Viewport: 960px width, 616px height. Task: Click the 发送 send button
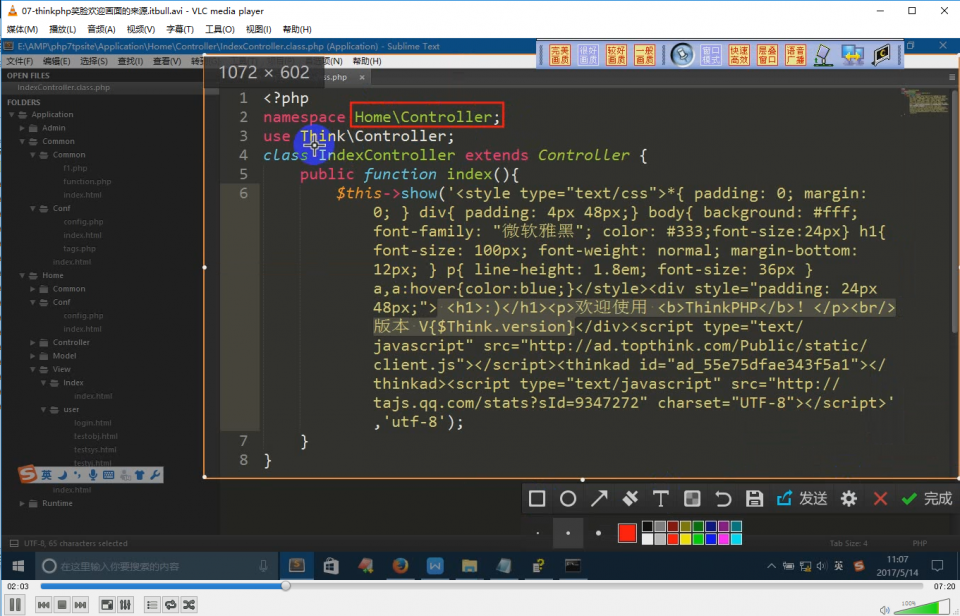[x=802, y=498]
